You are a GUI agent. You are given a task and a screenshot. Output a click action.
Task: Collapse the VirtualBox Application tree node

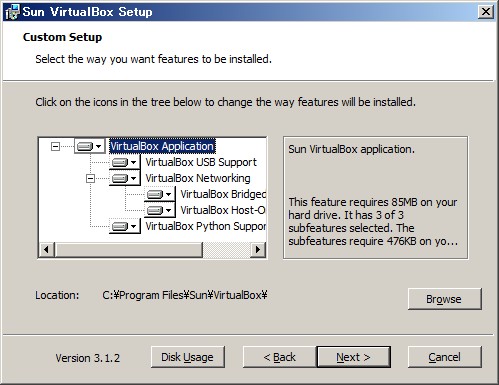55,146
